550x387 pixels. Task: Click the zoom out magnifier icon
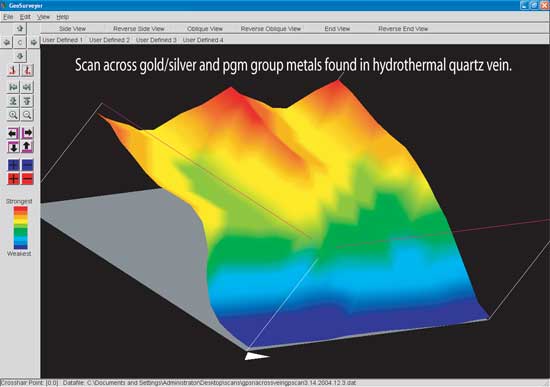coord(27,115)
